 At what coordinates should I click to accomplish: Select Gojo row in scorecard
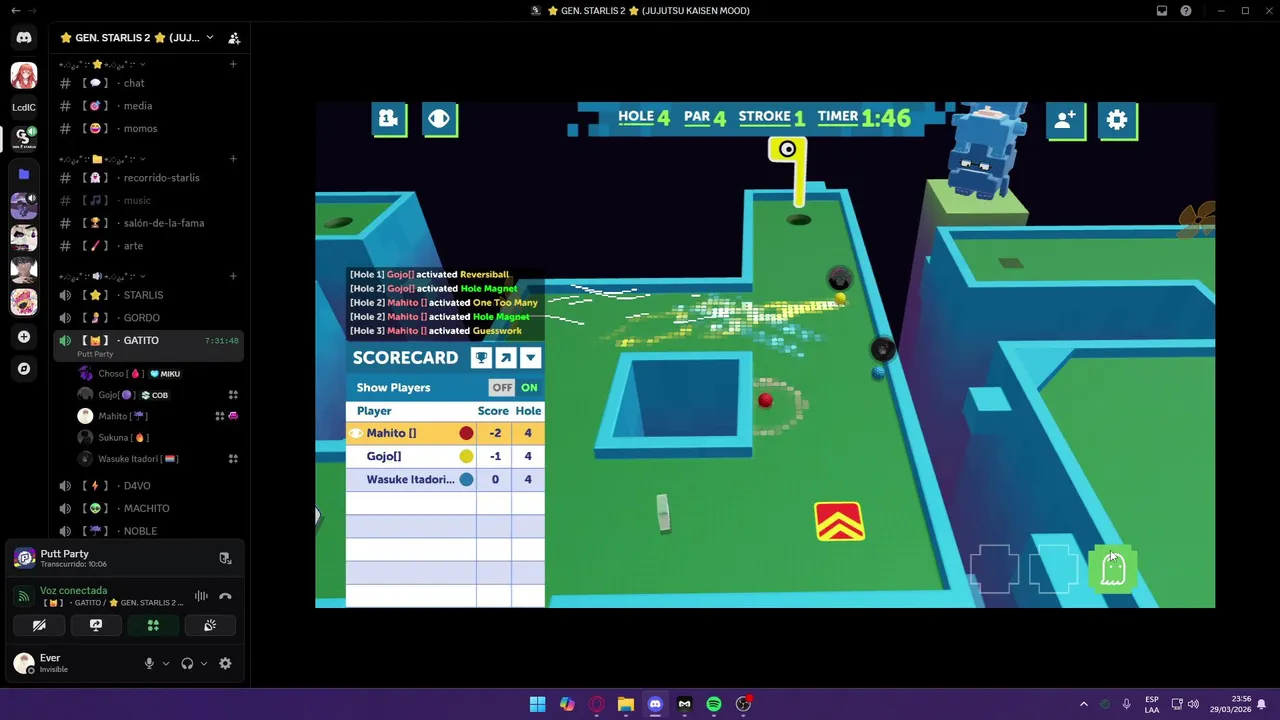click(x=445, y=456)
